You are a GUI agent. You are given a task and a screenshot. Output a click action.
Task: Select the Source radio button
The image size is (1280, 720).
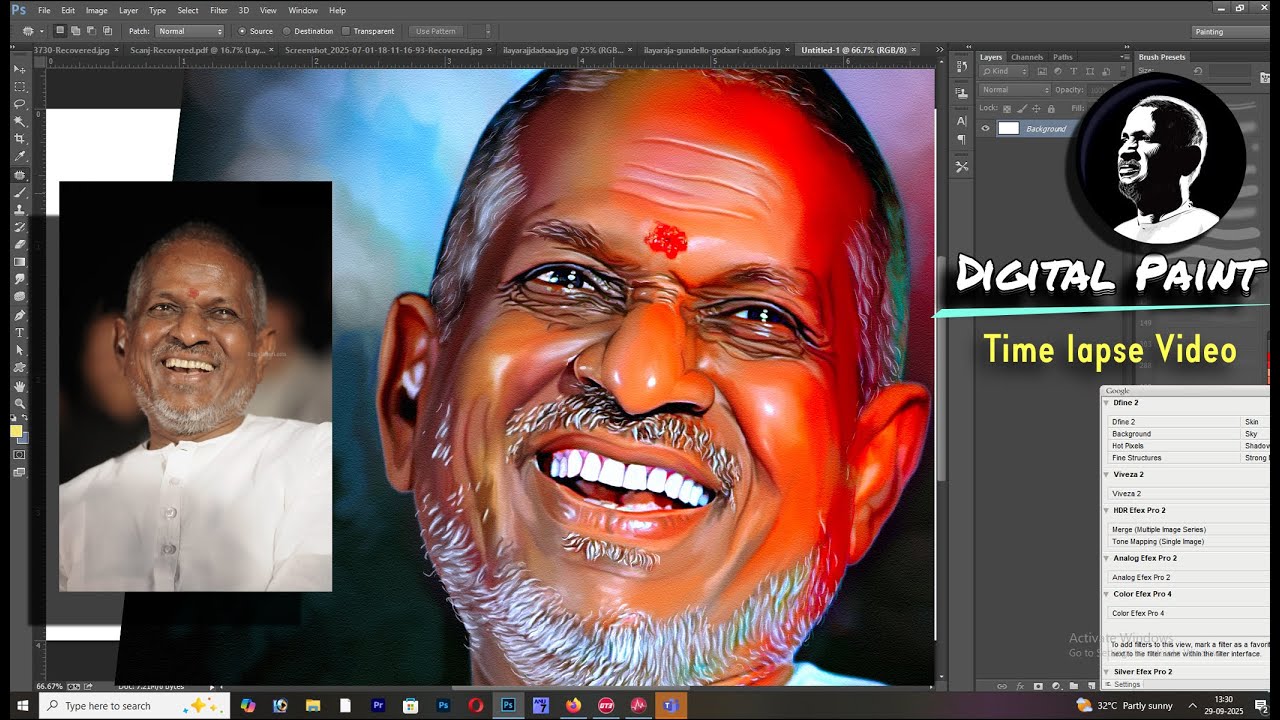(x=242, y=31)
